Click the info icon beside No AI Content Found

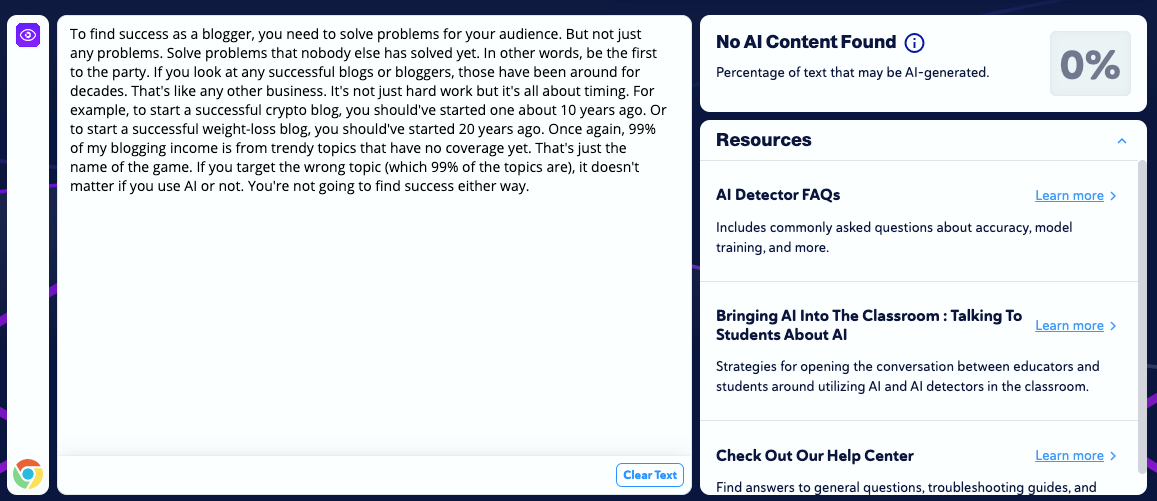(914, 43)
